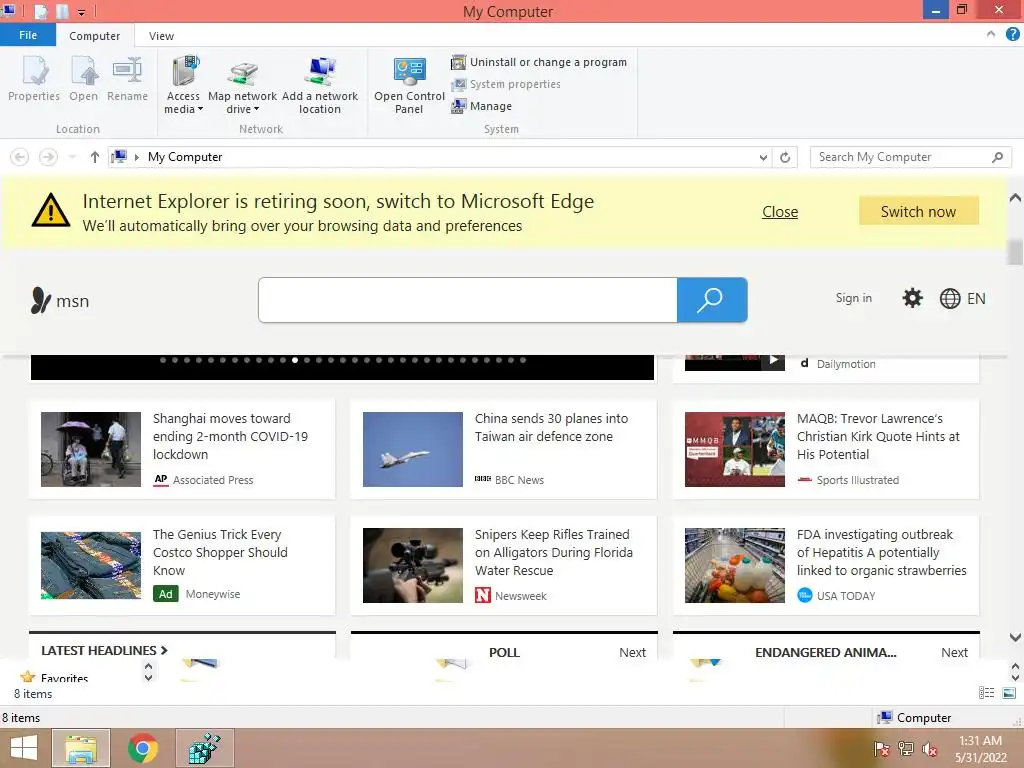Click Uninstall or change a program
1024x768 pixels.
pyautogui.click(x=539, y=62)
